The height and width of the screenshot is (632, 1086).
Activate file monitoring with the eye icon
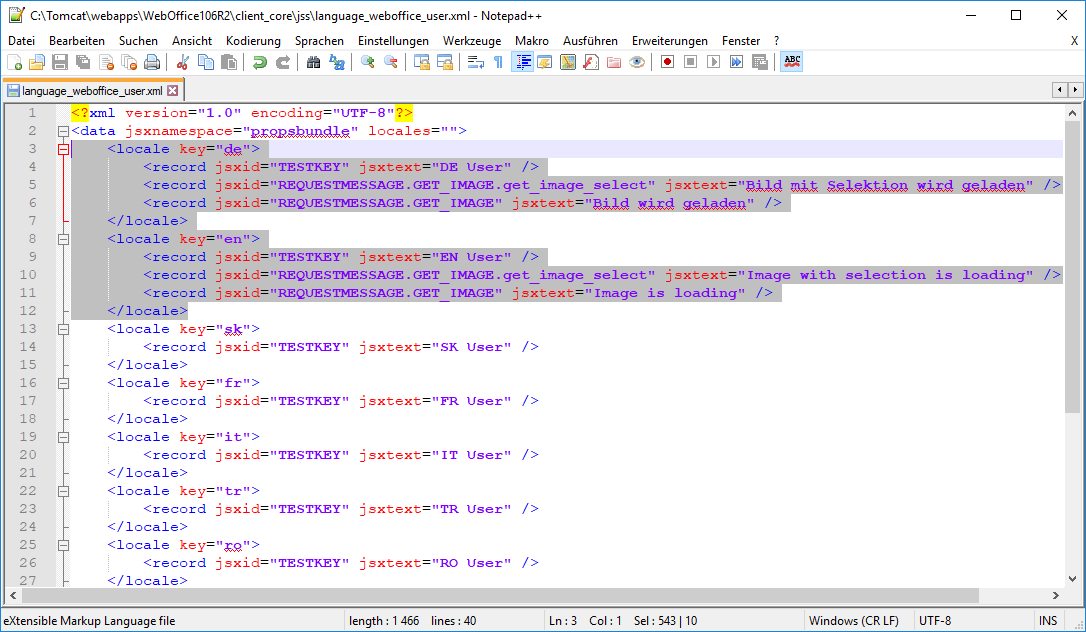pos(636,61)
